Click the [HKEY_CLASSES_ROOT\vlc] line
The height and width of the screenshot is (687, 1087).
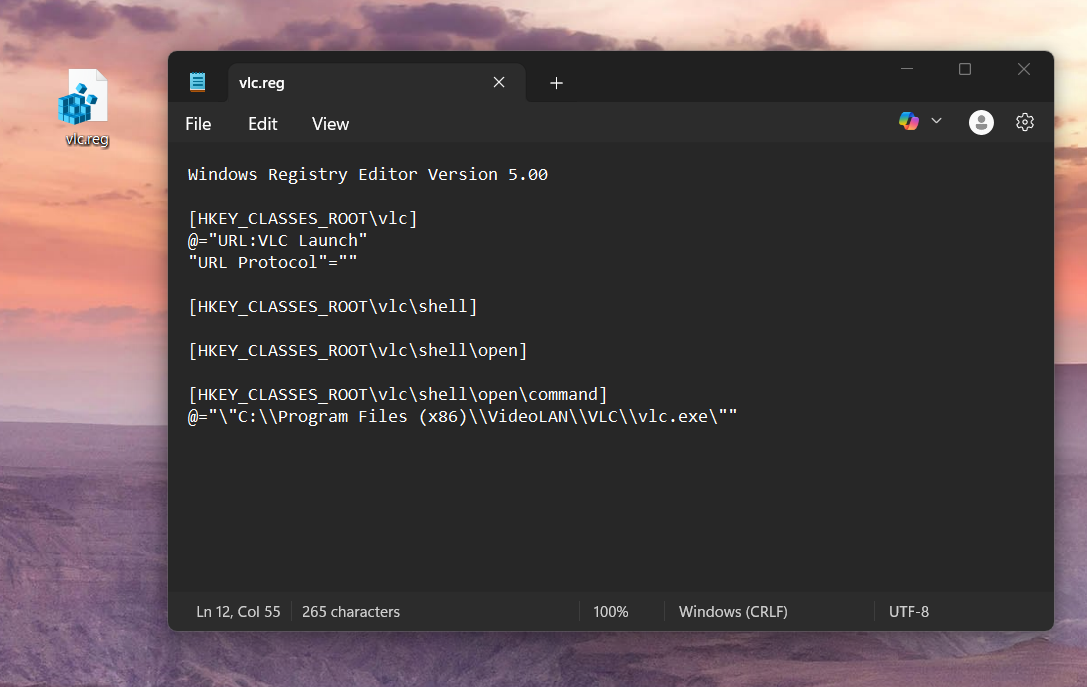(x=303, y=218)
